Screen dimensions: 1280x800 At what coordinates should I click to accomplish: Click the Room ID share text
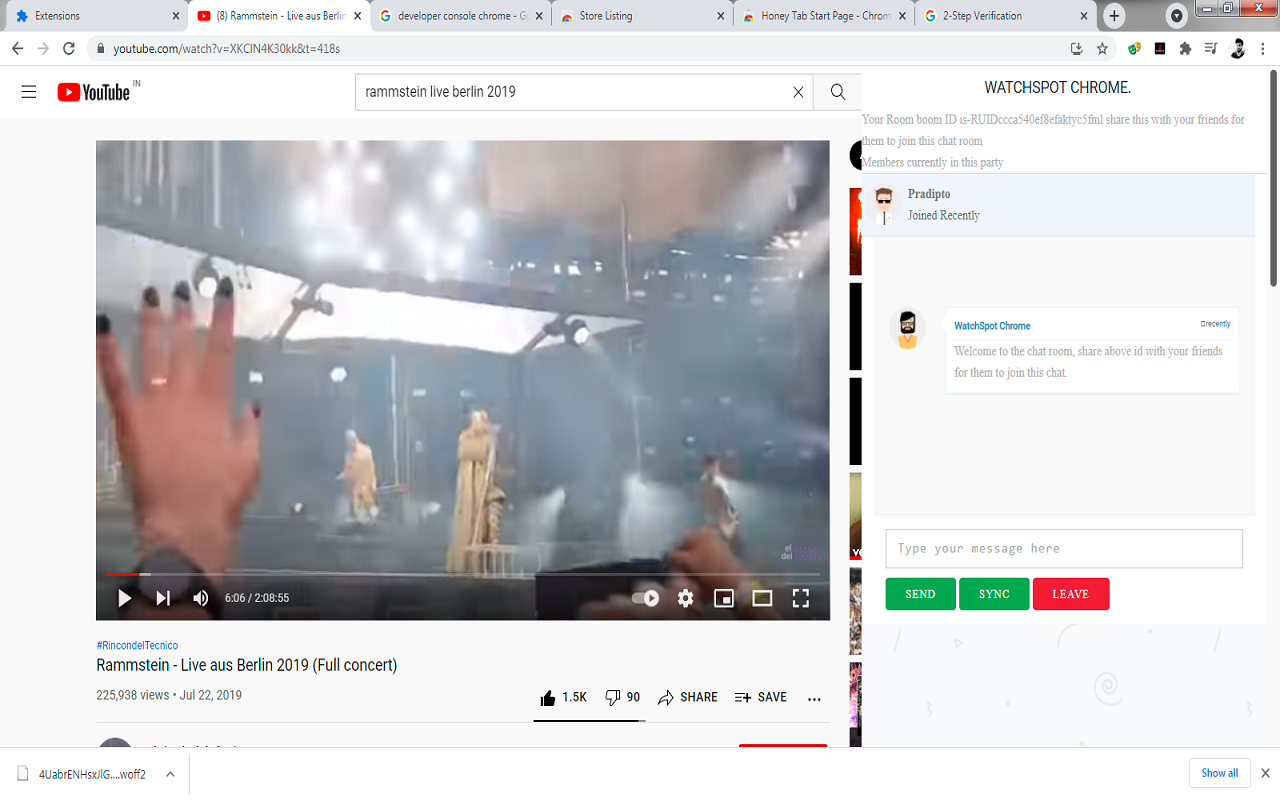pos(1053,130)
